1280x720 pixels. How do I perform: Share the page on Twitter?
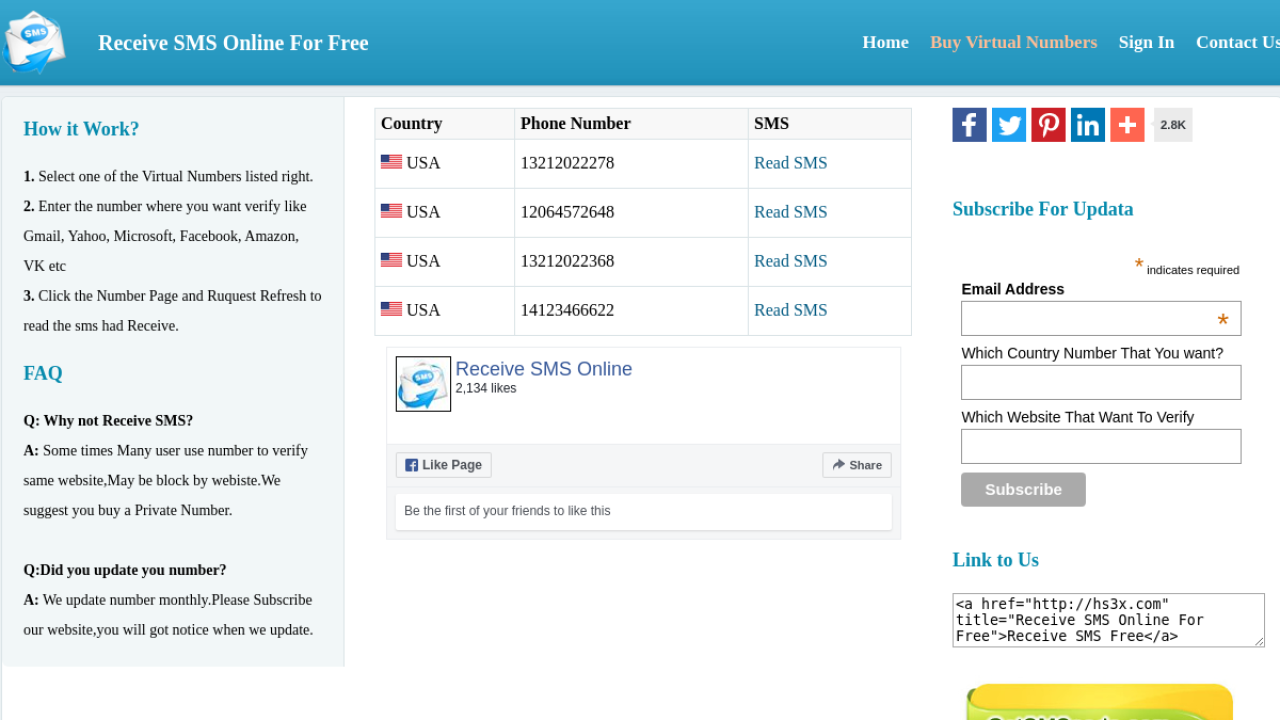(1009, 125)
